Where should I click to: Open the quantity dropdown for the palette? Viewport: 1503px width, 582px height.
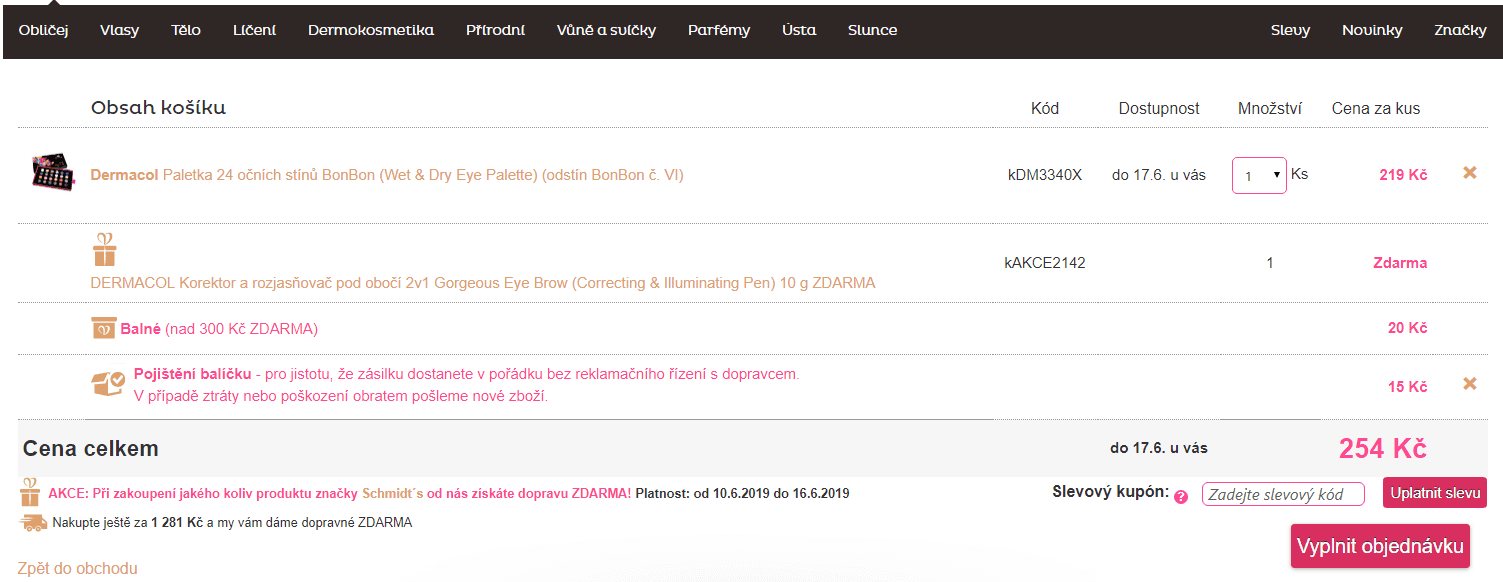[1259, 176]
